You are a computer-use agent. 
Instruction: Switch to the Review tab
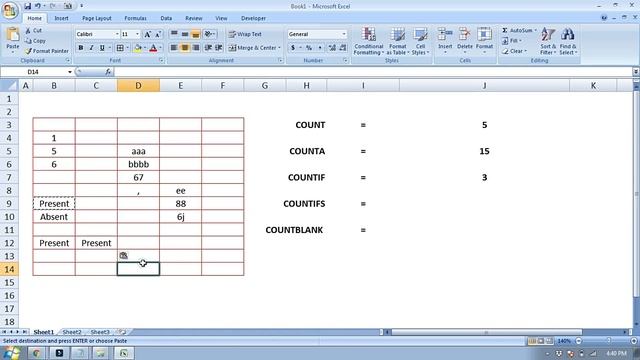[x=193, y=18]
